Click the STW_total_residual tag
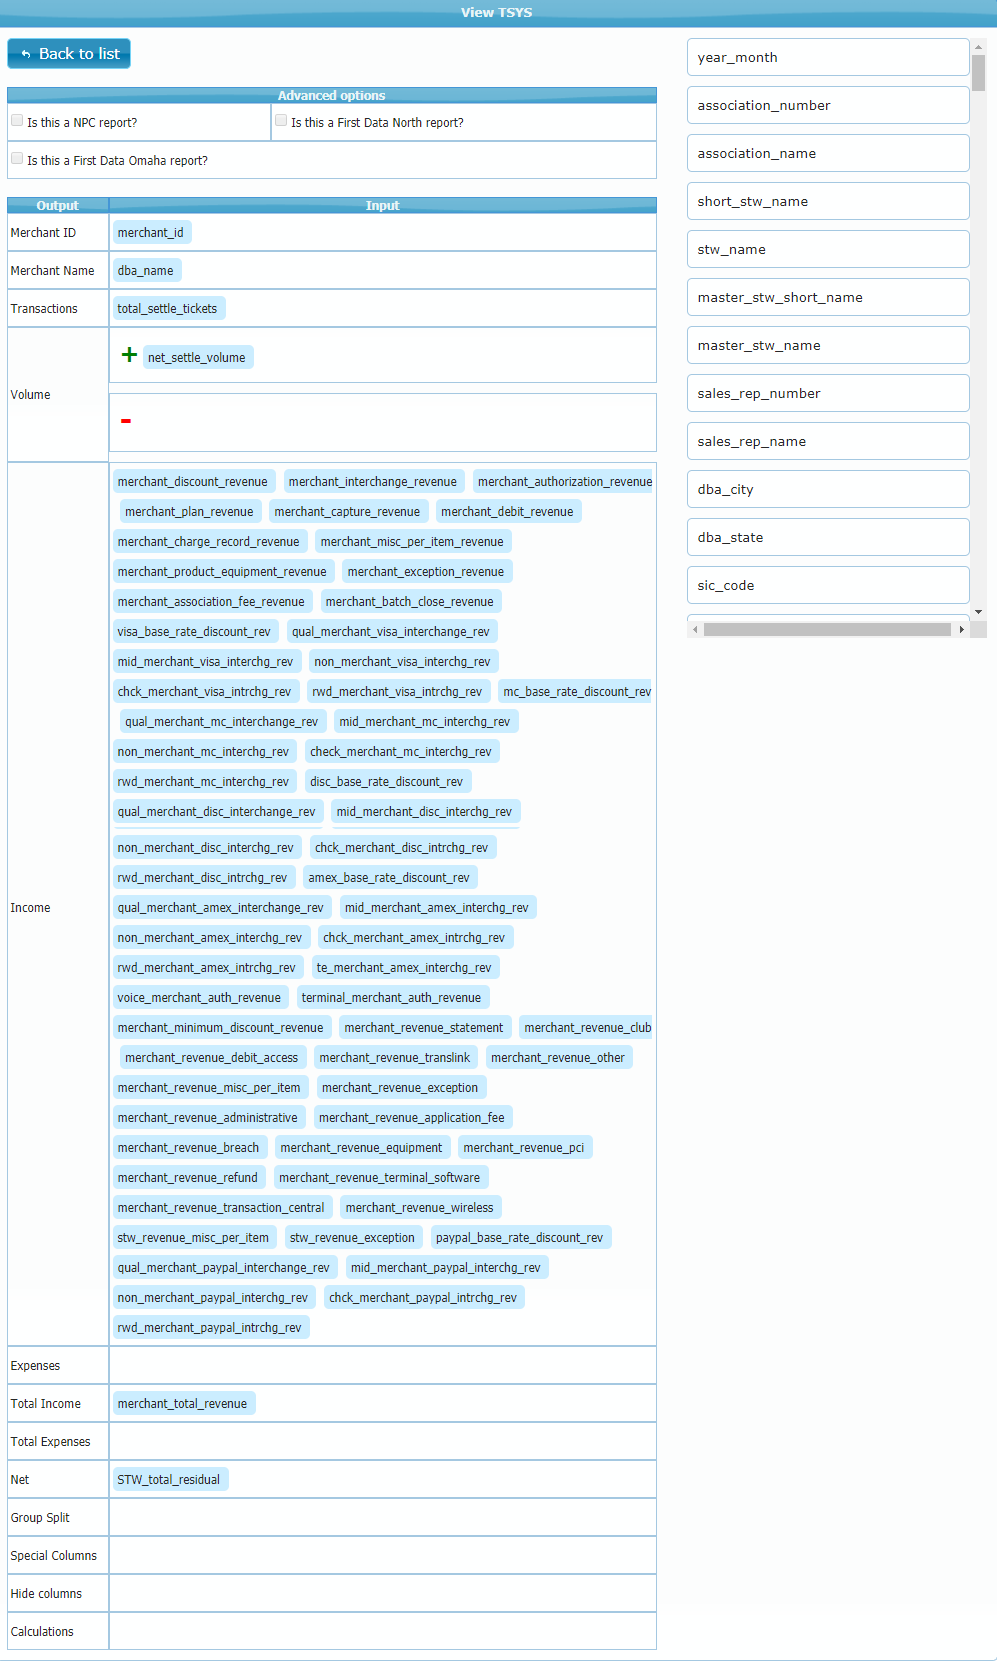 pyautogui.click(x=169, y=1480)
